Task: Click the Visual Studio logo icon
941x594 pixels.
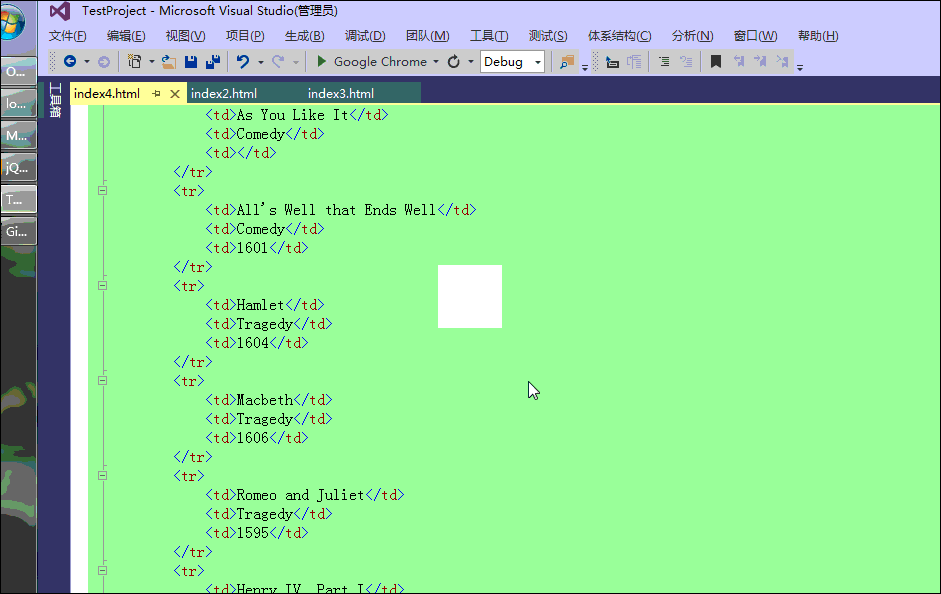Action: (x=59, y=11)
